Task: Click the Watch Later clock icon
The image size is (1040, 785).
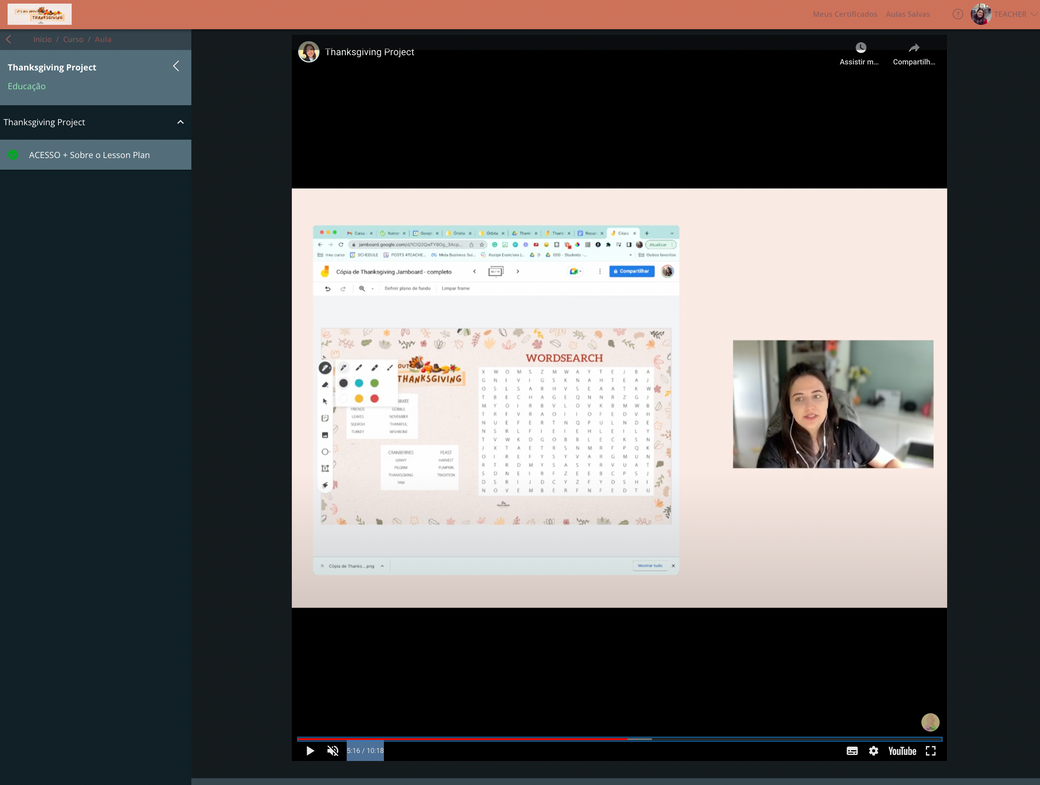Action: click(x=861, y=48)
